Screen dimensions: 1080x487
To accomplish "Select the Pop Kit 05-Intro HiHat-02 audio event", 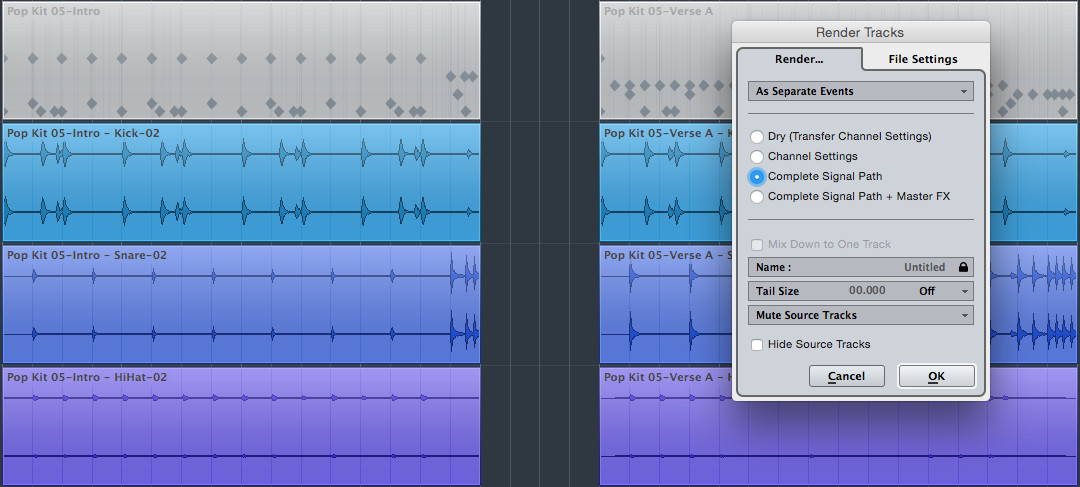I will click(241, 426).
